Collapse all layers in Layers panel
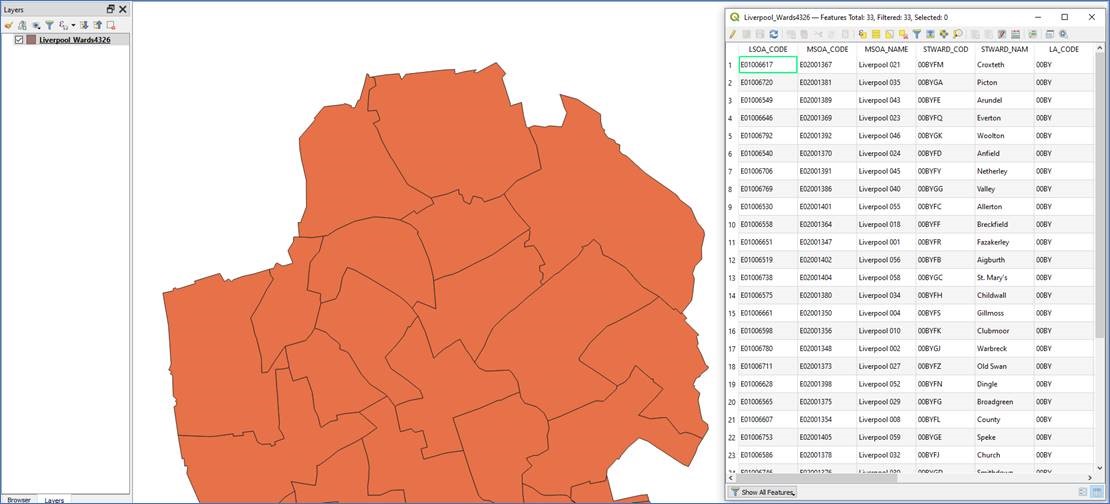 coord(98,25)
